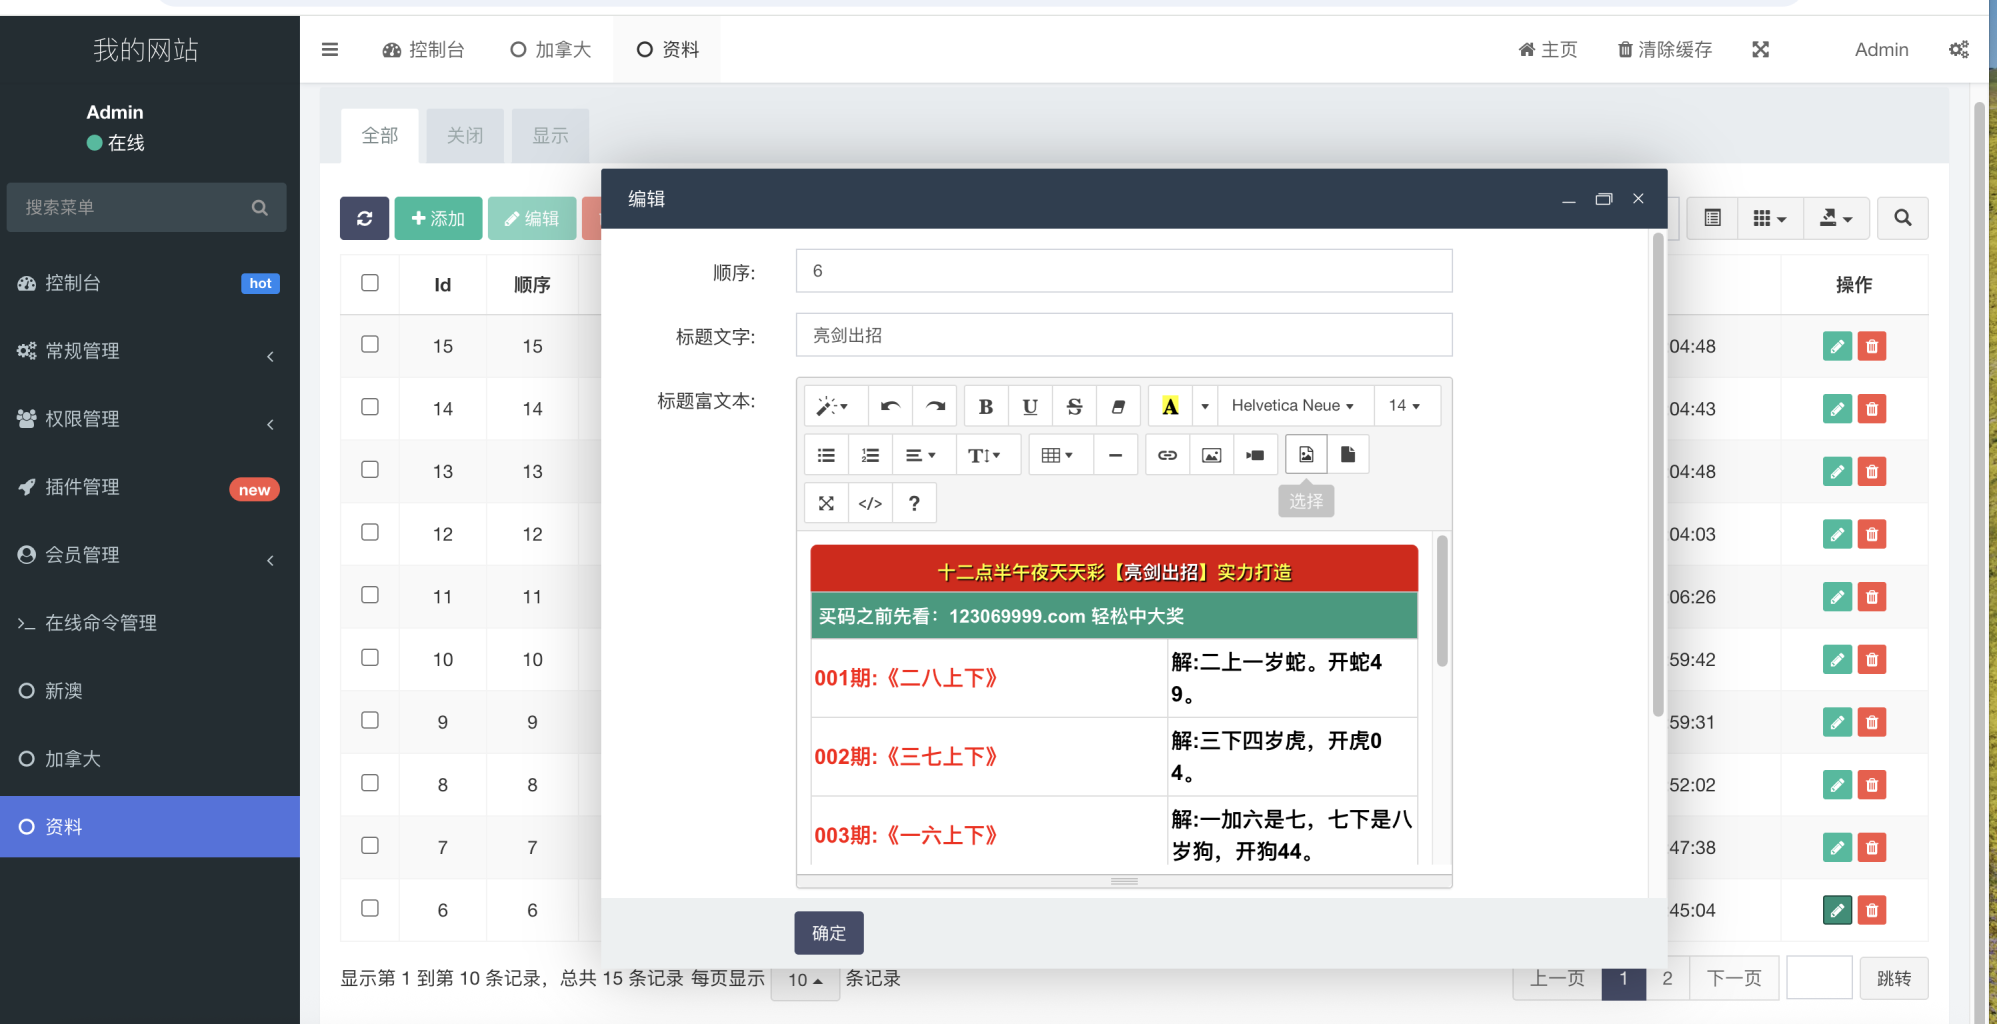The image size is (1997, 1024).
Task: Select the underline formatting tool
Action: coord(1029,406)
